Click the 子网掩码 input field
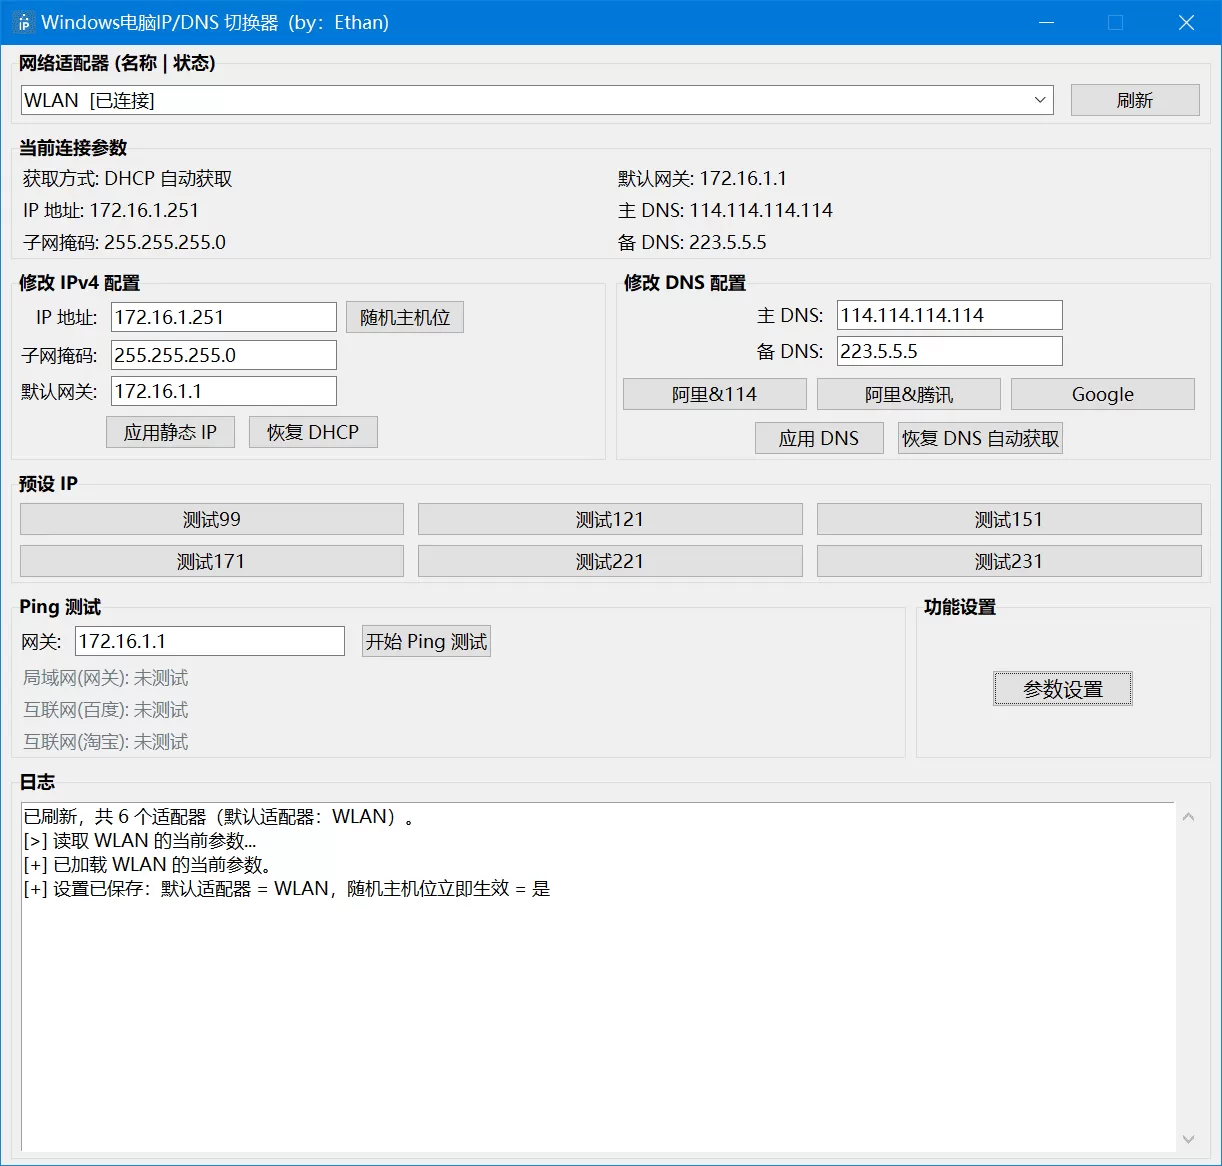Screen dimensions: 1222x1166 [224, 355]
